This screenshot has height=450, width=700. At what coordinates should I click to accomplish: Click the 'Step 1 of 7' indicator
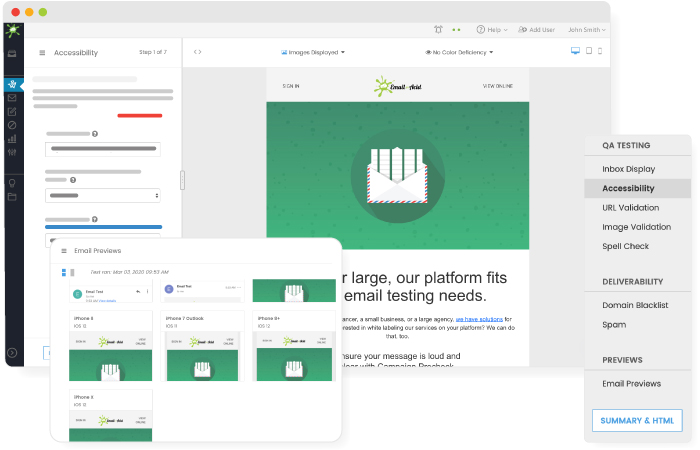pyautogui.click(x=153, y=52)
